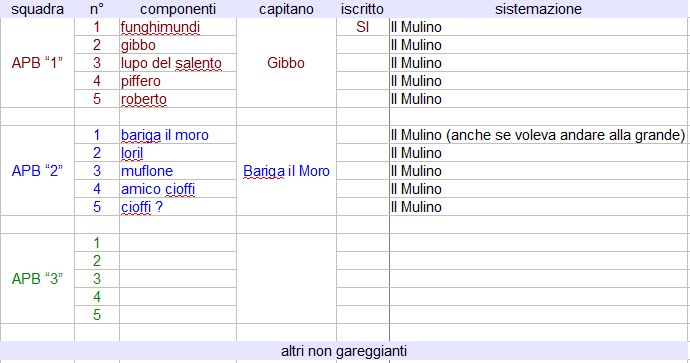The width and height of the screenshot is (690, 363).
Task: Click the SI entry under iscritto
Action: click(363, 27)
